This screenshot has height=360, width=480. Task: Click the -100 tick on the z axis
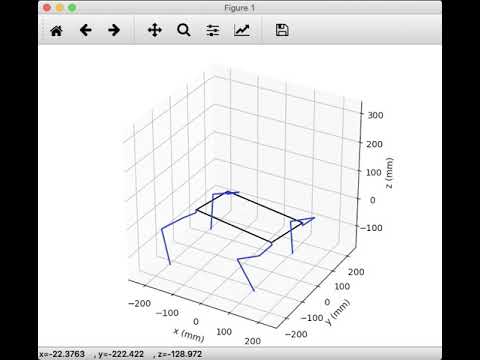point(371,228)
